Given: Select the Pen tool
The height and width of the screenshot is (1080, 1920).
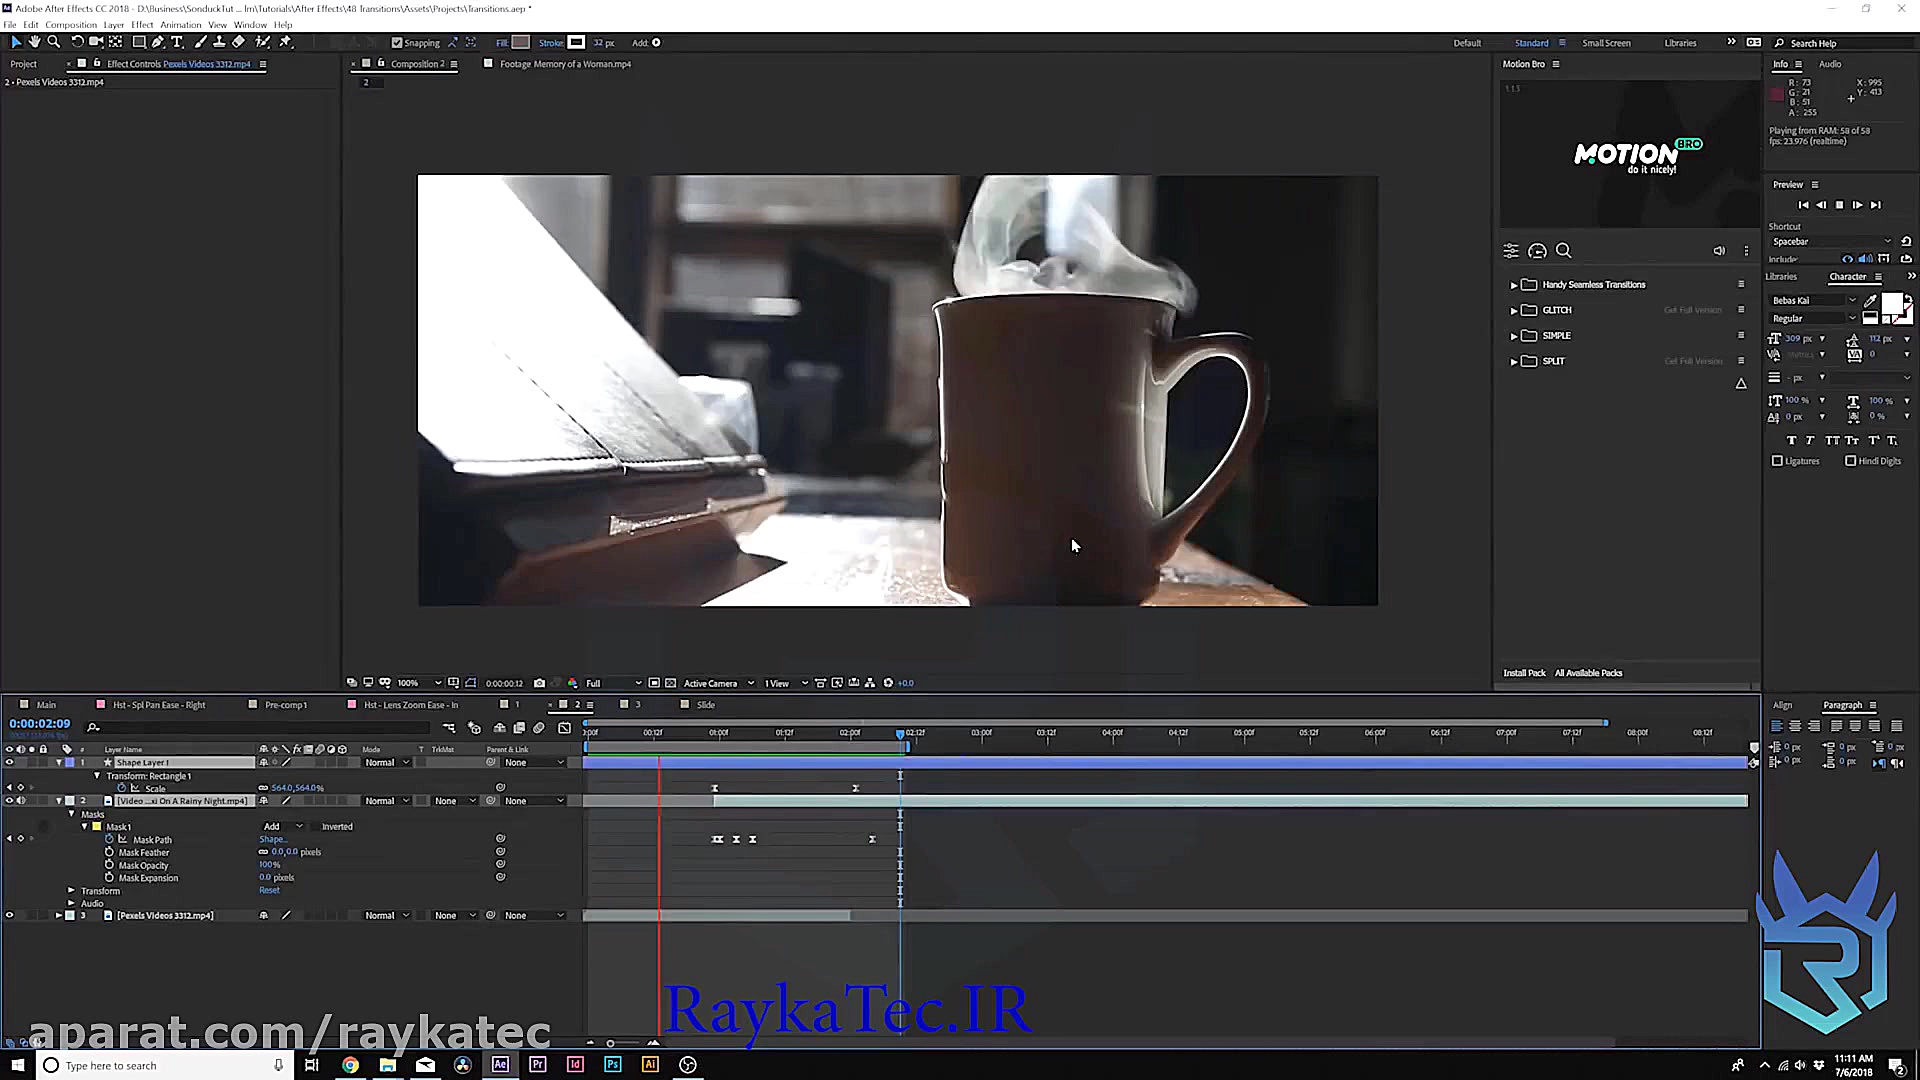Looking at the screenshot, I should (x=157, y=42).
